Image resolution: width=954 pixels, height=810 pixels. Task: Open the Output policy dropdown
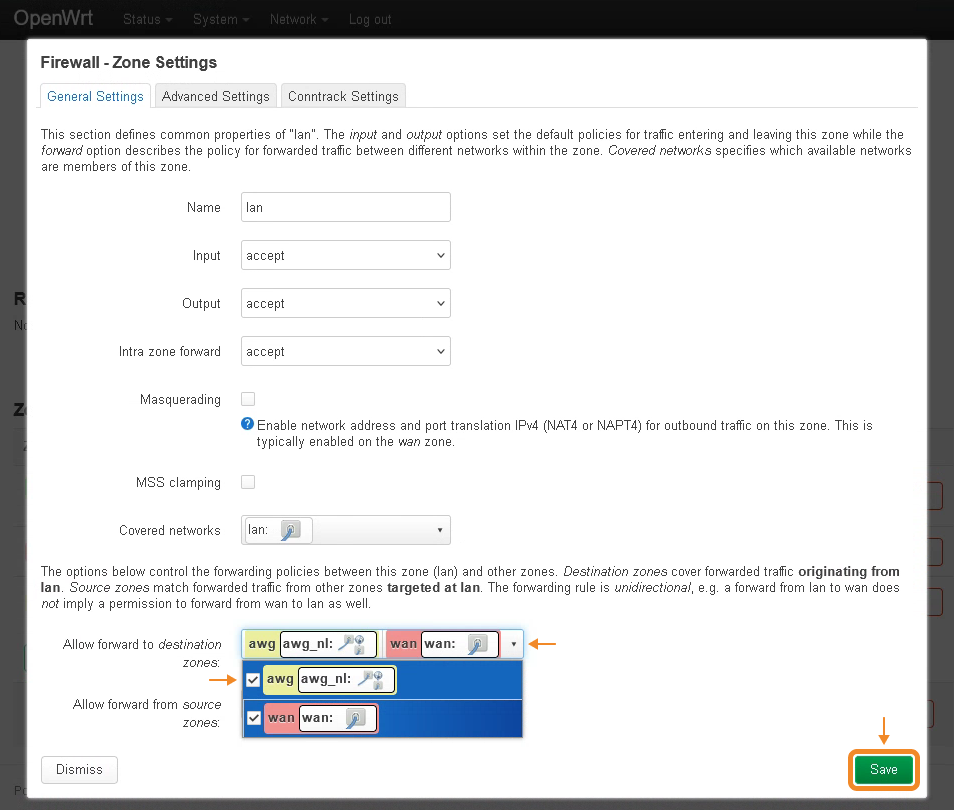pos(346,304)
